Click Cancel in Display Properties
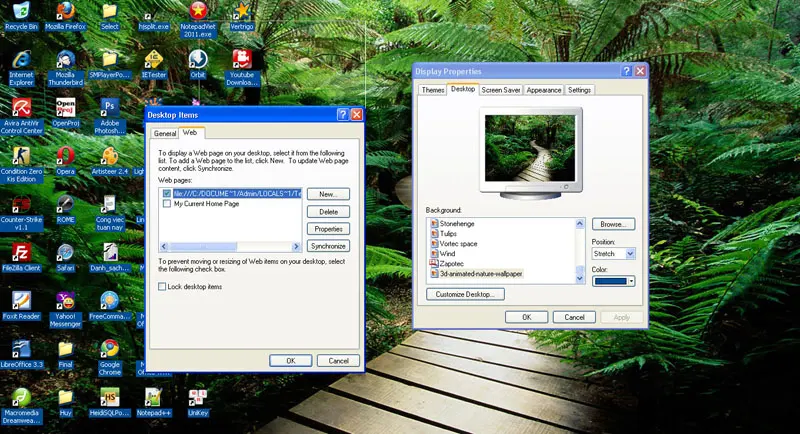800x434 pixels. (574, 317)
